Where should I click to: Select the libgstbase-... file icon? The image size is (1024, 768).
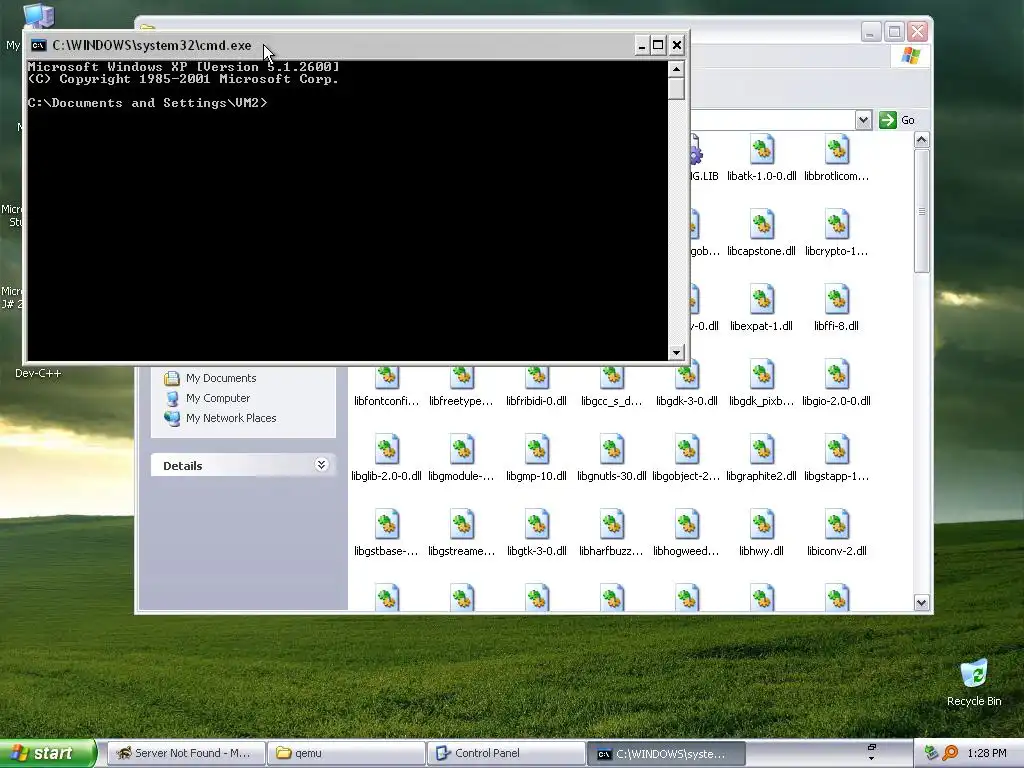pos(387,525)
